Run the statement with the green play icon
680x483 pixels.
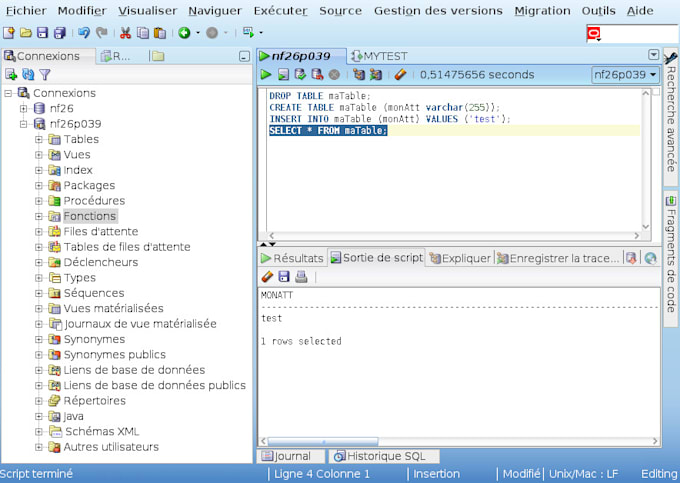pos(266,75)
